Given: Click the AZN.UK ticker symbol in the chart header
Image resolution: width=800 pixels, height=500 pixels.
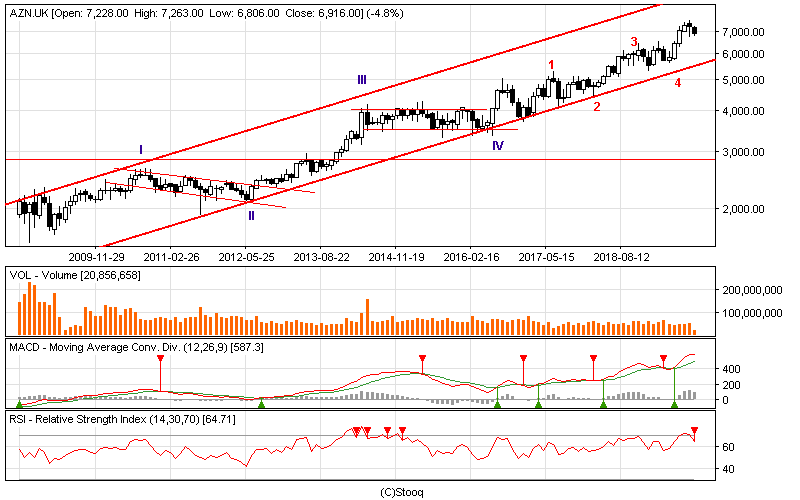Looking at the screenshot, I should [x=29, y=13].
